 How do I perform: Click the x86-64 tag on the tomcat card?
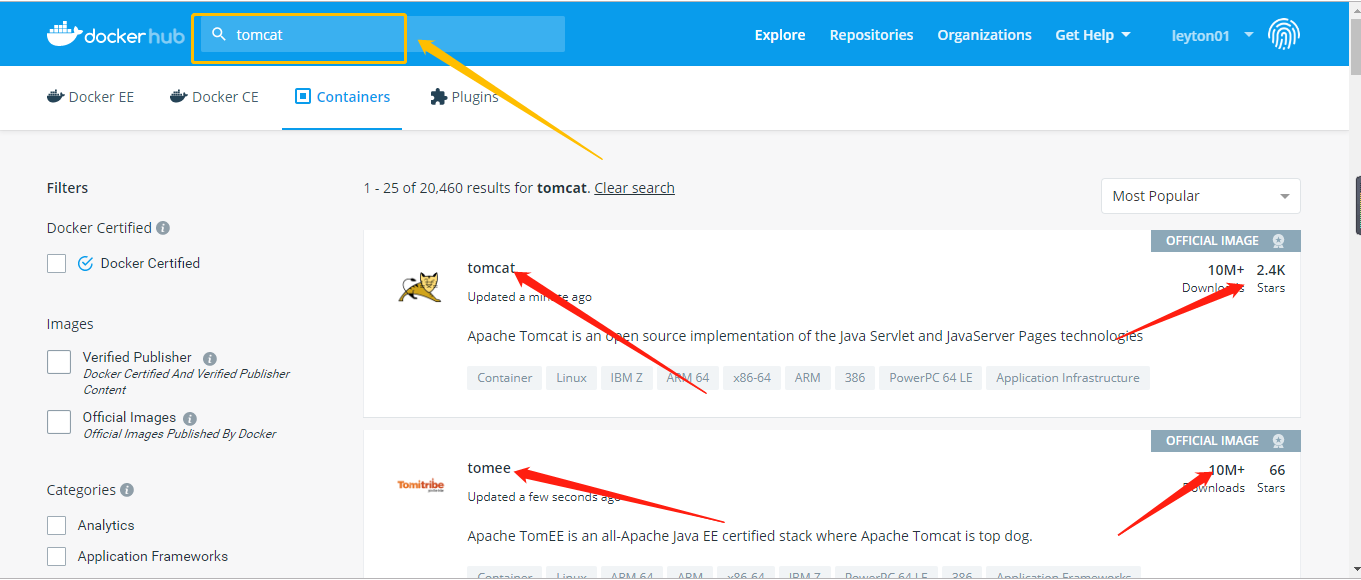752,378
